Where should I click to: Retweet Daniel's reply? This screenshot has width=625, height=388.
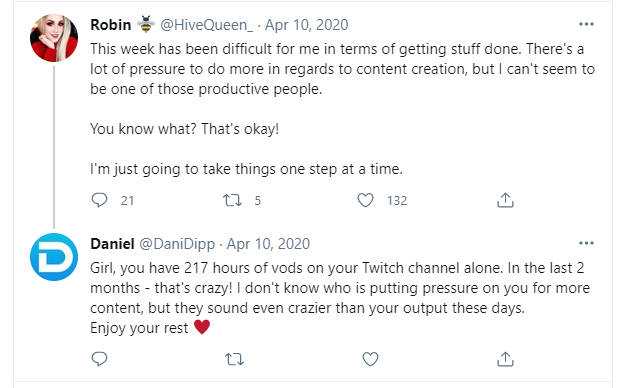pos(234,359)
